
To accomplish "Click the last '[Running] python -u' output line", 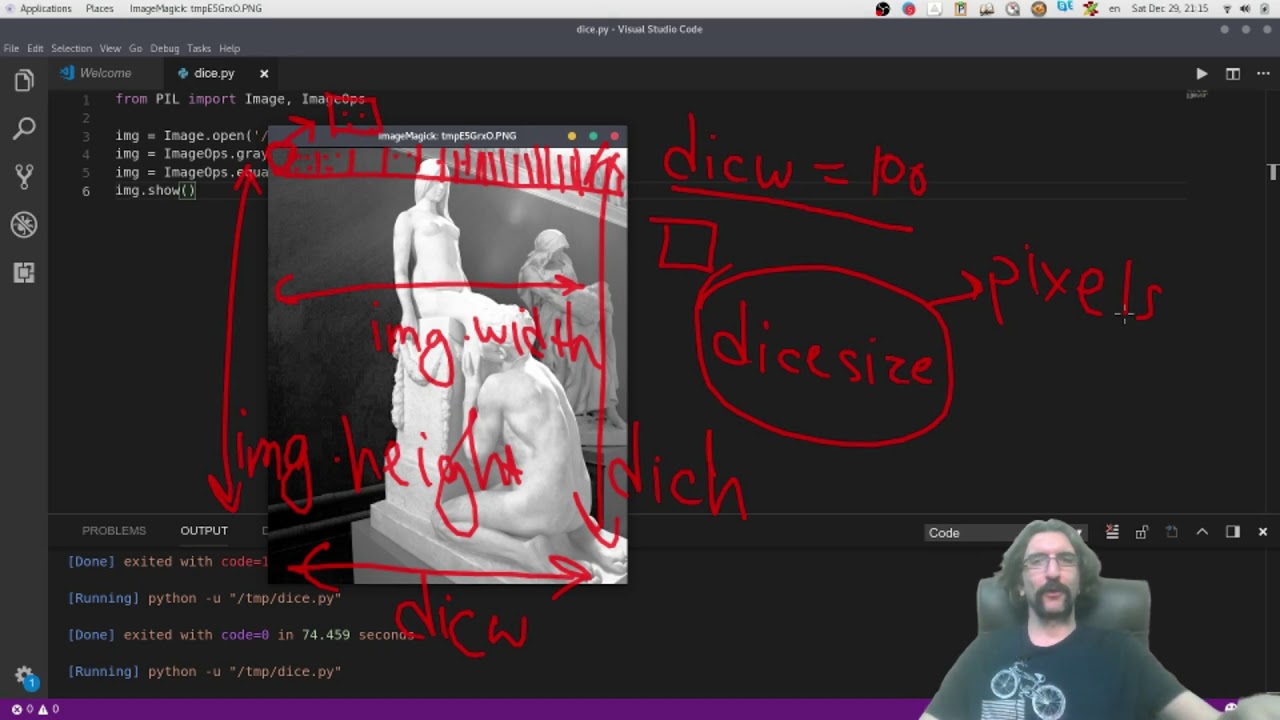I will click(205, 672).
